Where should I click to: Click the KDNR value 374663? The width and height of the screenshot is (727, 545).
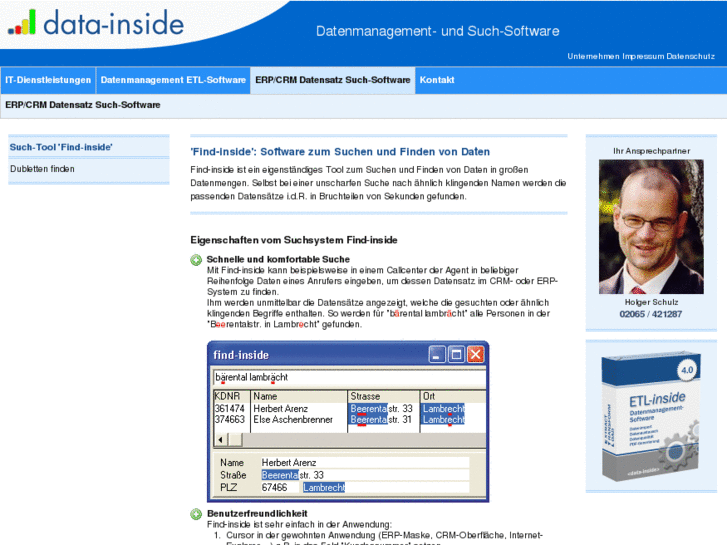tap(230, 419)
